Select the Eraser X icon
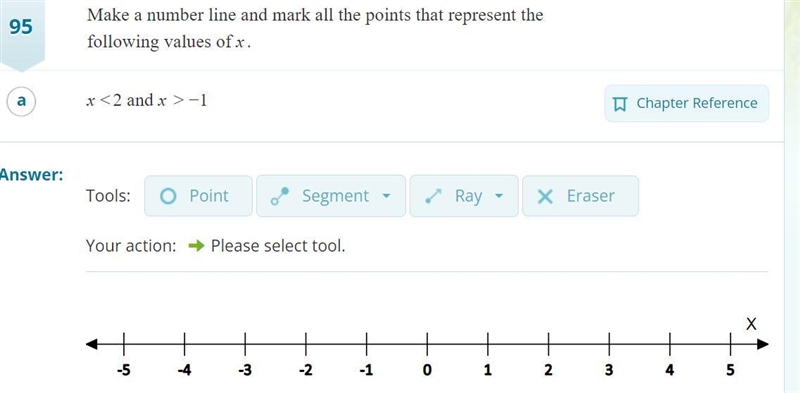The width and height of the screenshot is (800, 393). (545, 196)
